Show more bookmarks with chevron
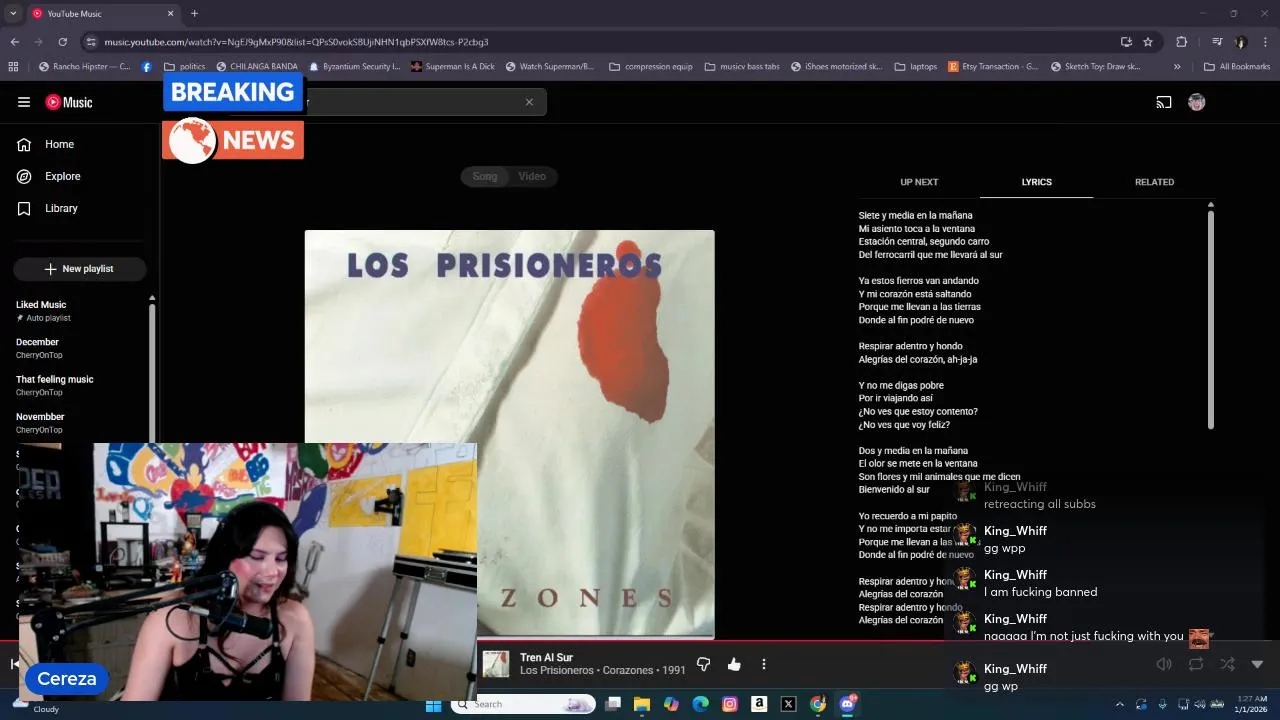This screenshot has width=1280, height=720. click(x=1177, y=67)
